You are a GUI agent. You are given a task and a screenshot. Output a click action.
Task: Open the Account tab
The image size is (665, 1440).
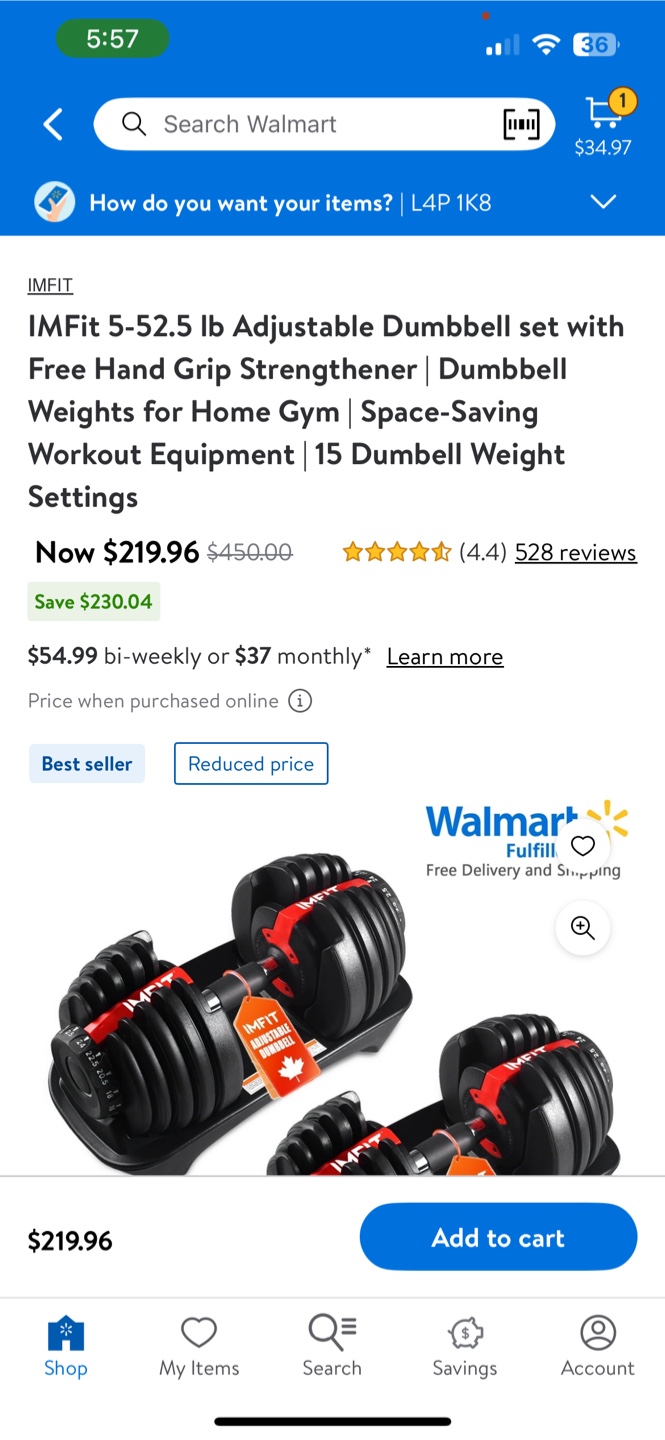pos(598,1347)
